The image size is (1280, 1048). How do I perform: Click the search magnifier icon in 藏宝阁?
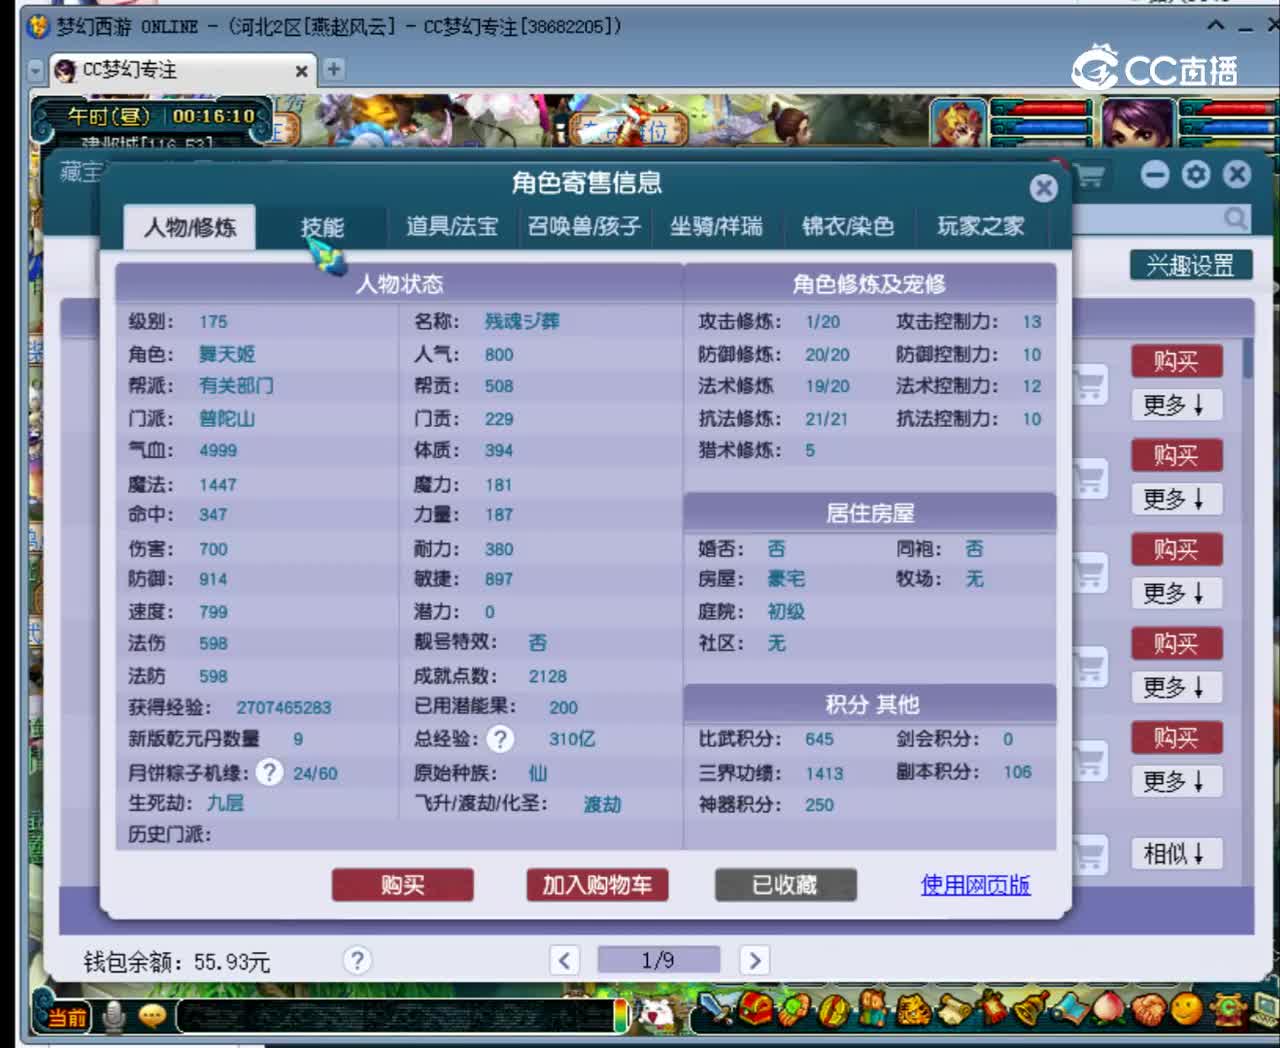(1236, 218)
